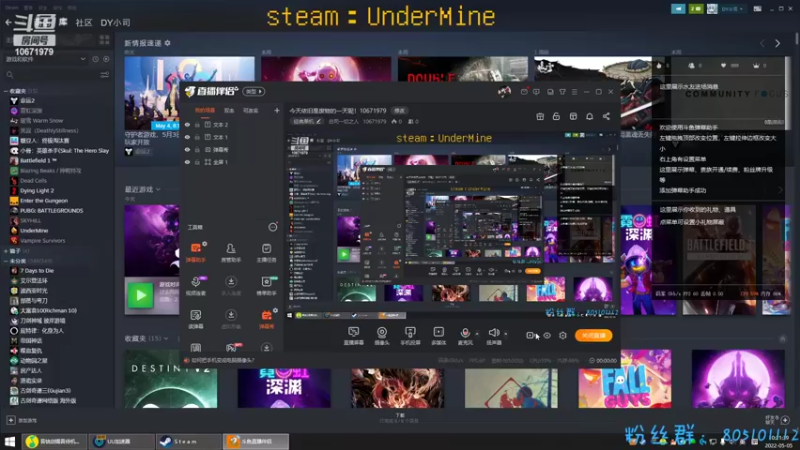Open 新情报速递 settings gear
Image resolution: width=800 pixels, height=450 pixels.
167,43
